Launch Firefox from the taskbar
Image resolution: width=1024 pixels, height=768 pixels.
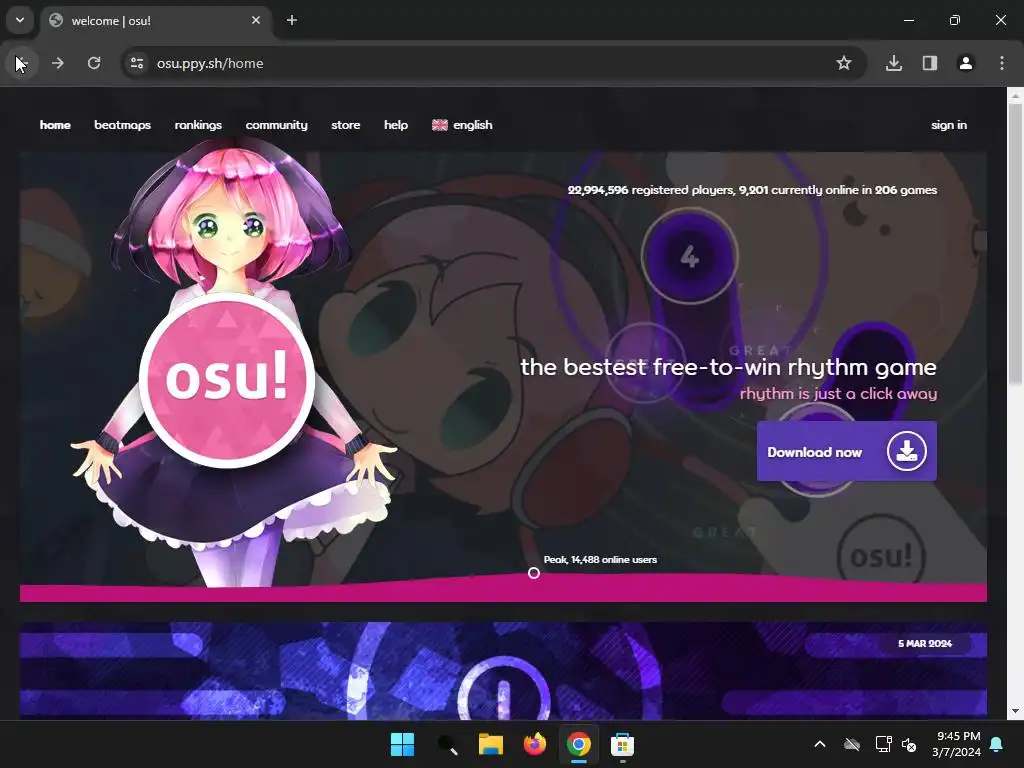tap(534, 744)
